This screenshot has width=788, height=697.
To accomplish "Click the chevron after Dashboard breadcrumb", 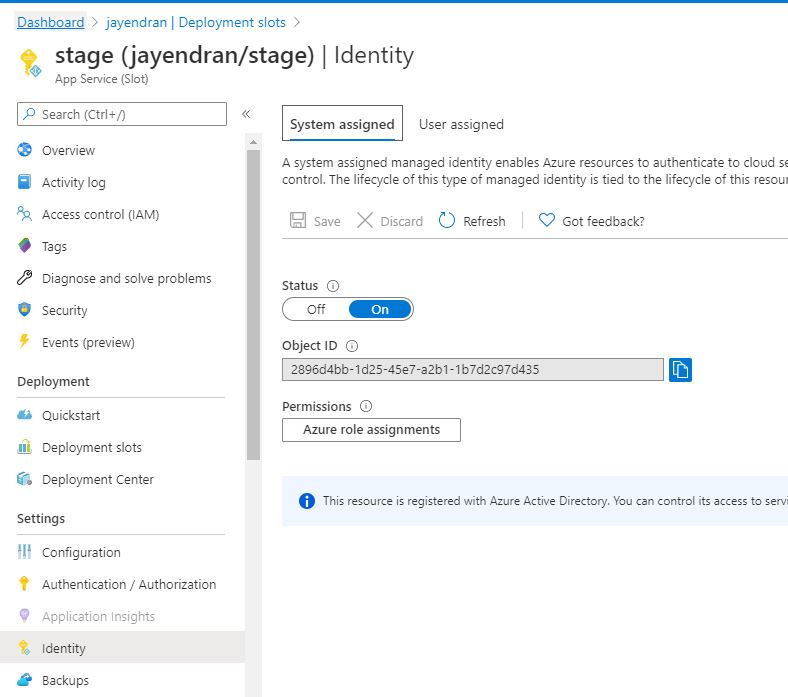I will pos(94,23).
